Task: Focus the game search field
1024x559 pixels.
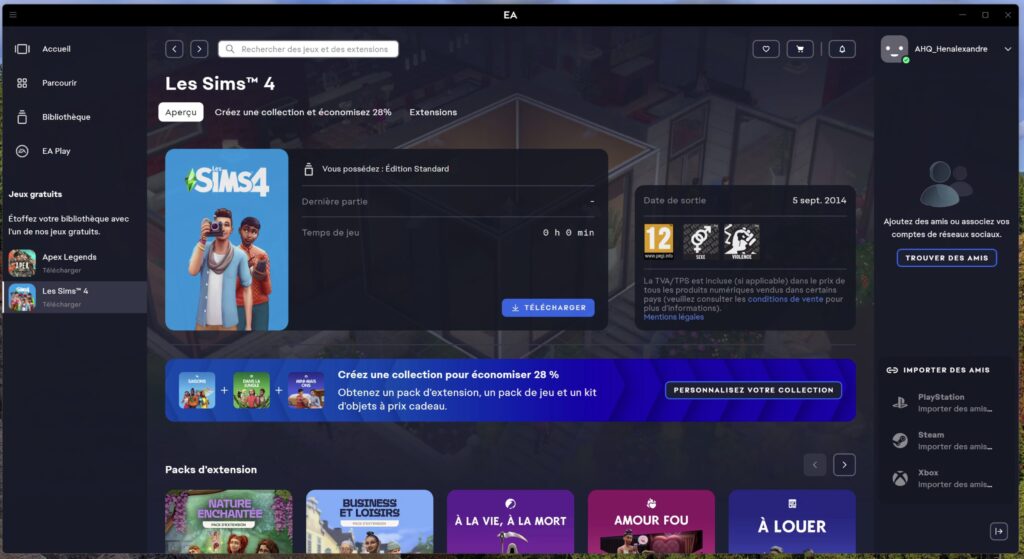Action: click(x=308, y=49)
